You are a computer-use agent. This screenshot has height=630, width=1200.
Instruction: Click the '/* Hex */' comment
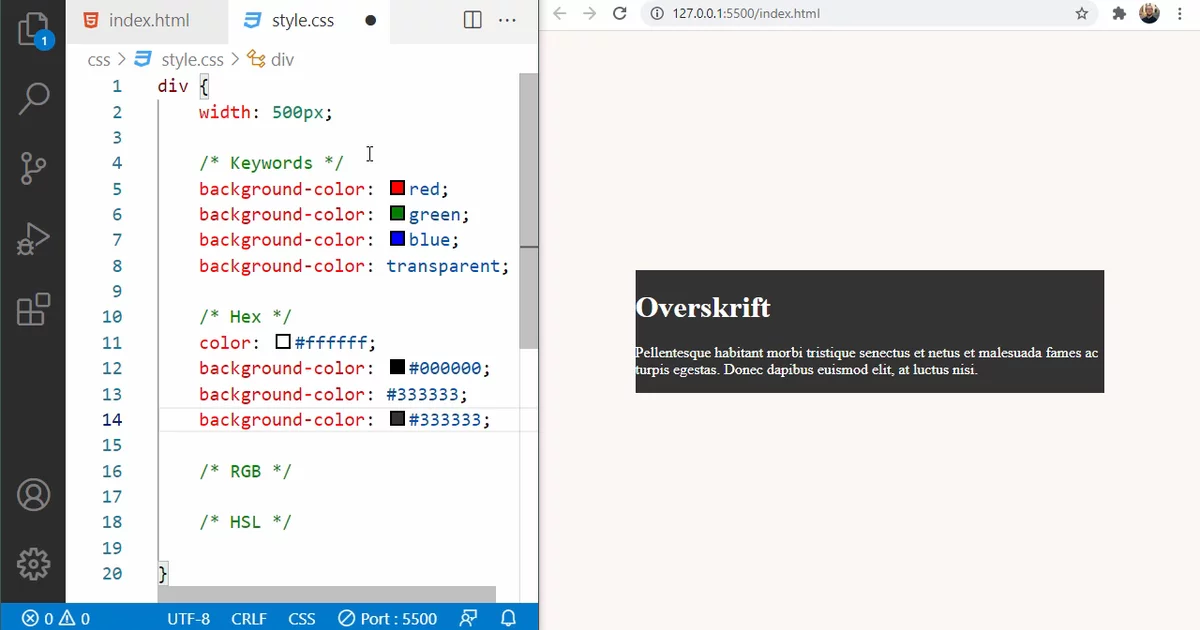pyautogui.click(x=245, y=317)
